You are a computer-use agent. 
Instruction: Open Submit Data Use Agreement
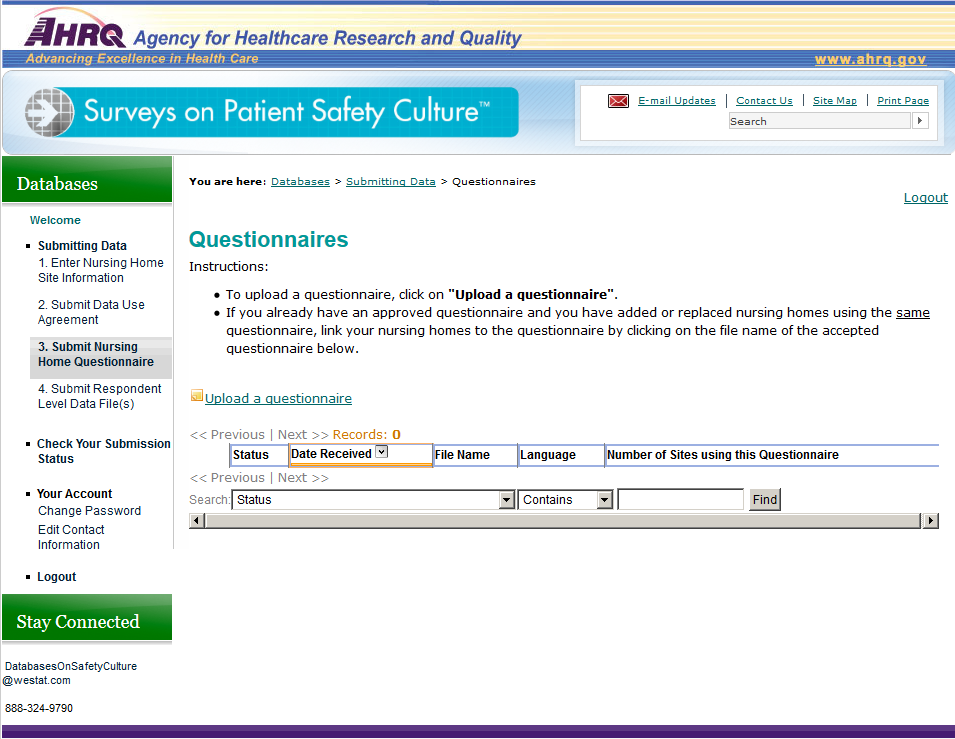pos(91,312)
